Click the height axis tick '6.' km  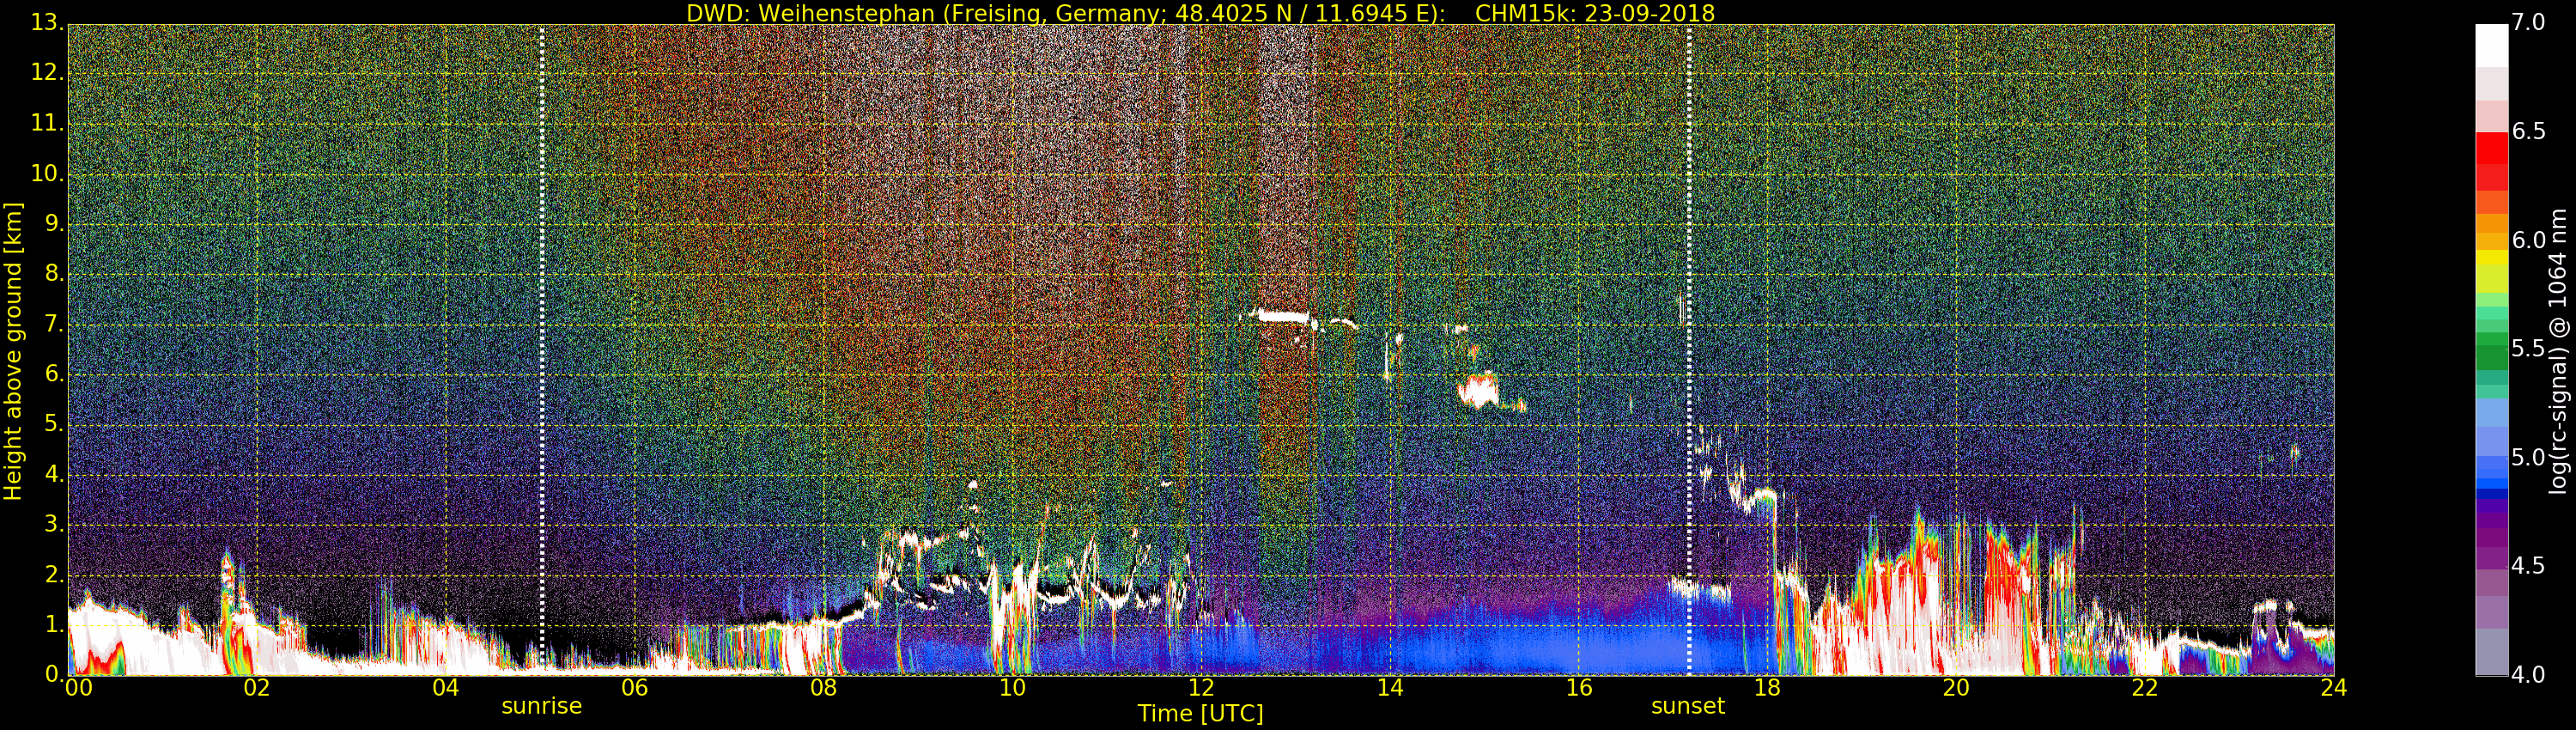54,373
